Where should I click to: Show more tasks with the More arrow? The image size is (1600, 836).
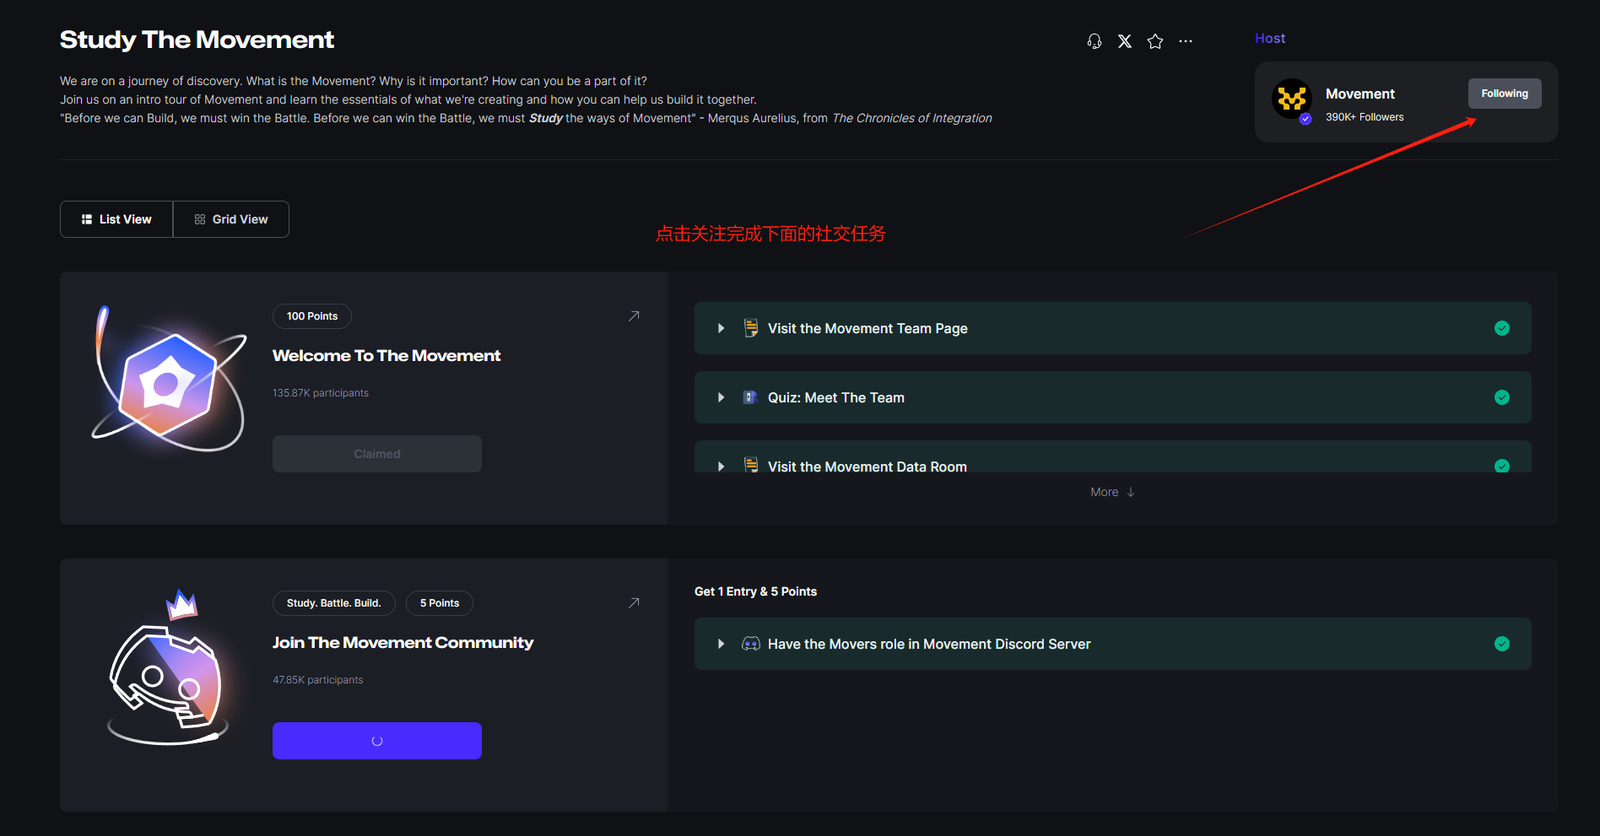[1113, 492]
